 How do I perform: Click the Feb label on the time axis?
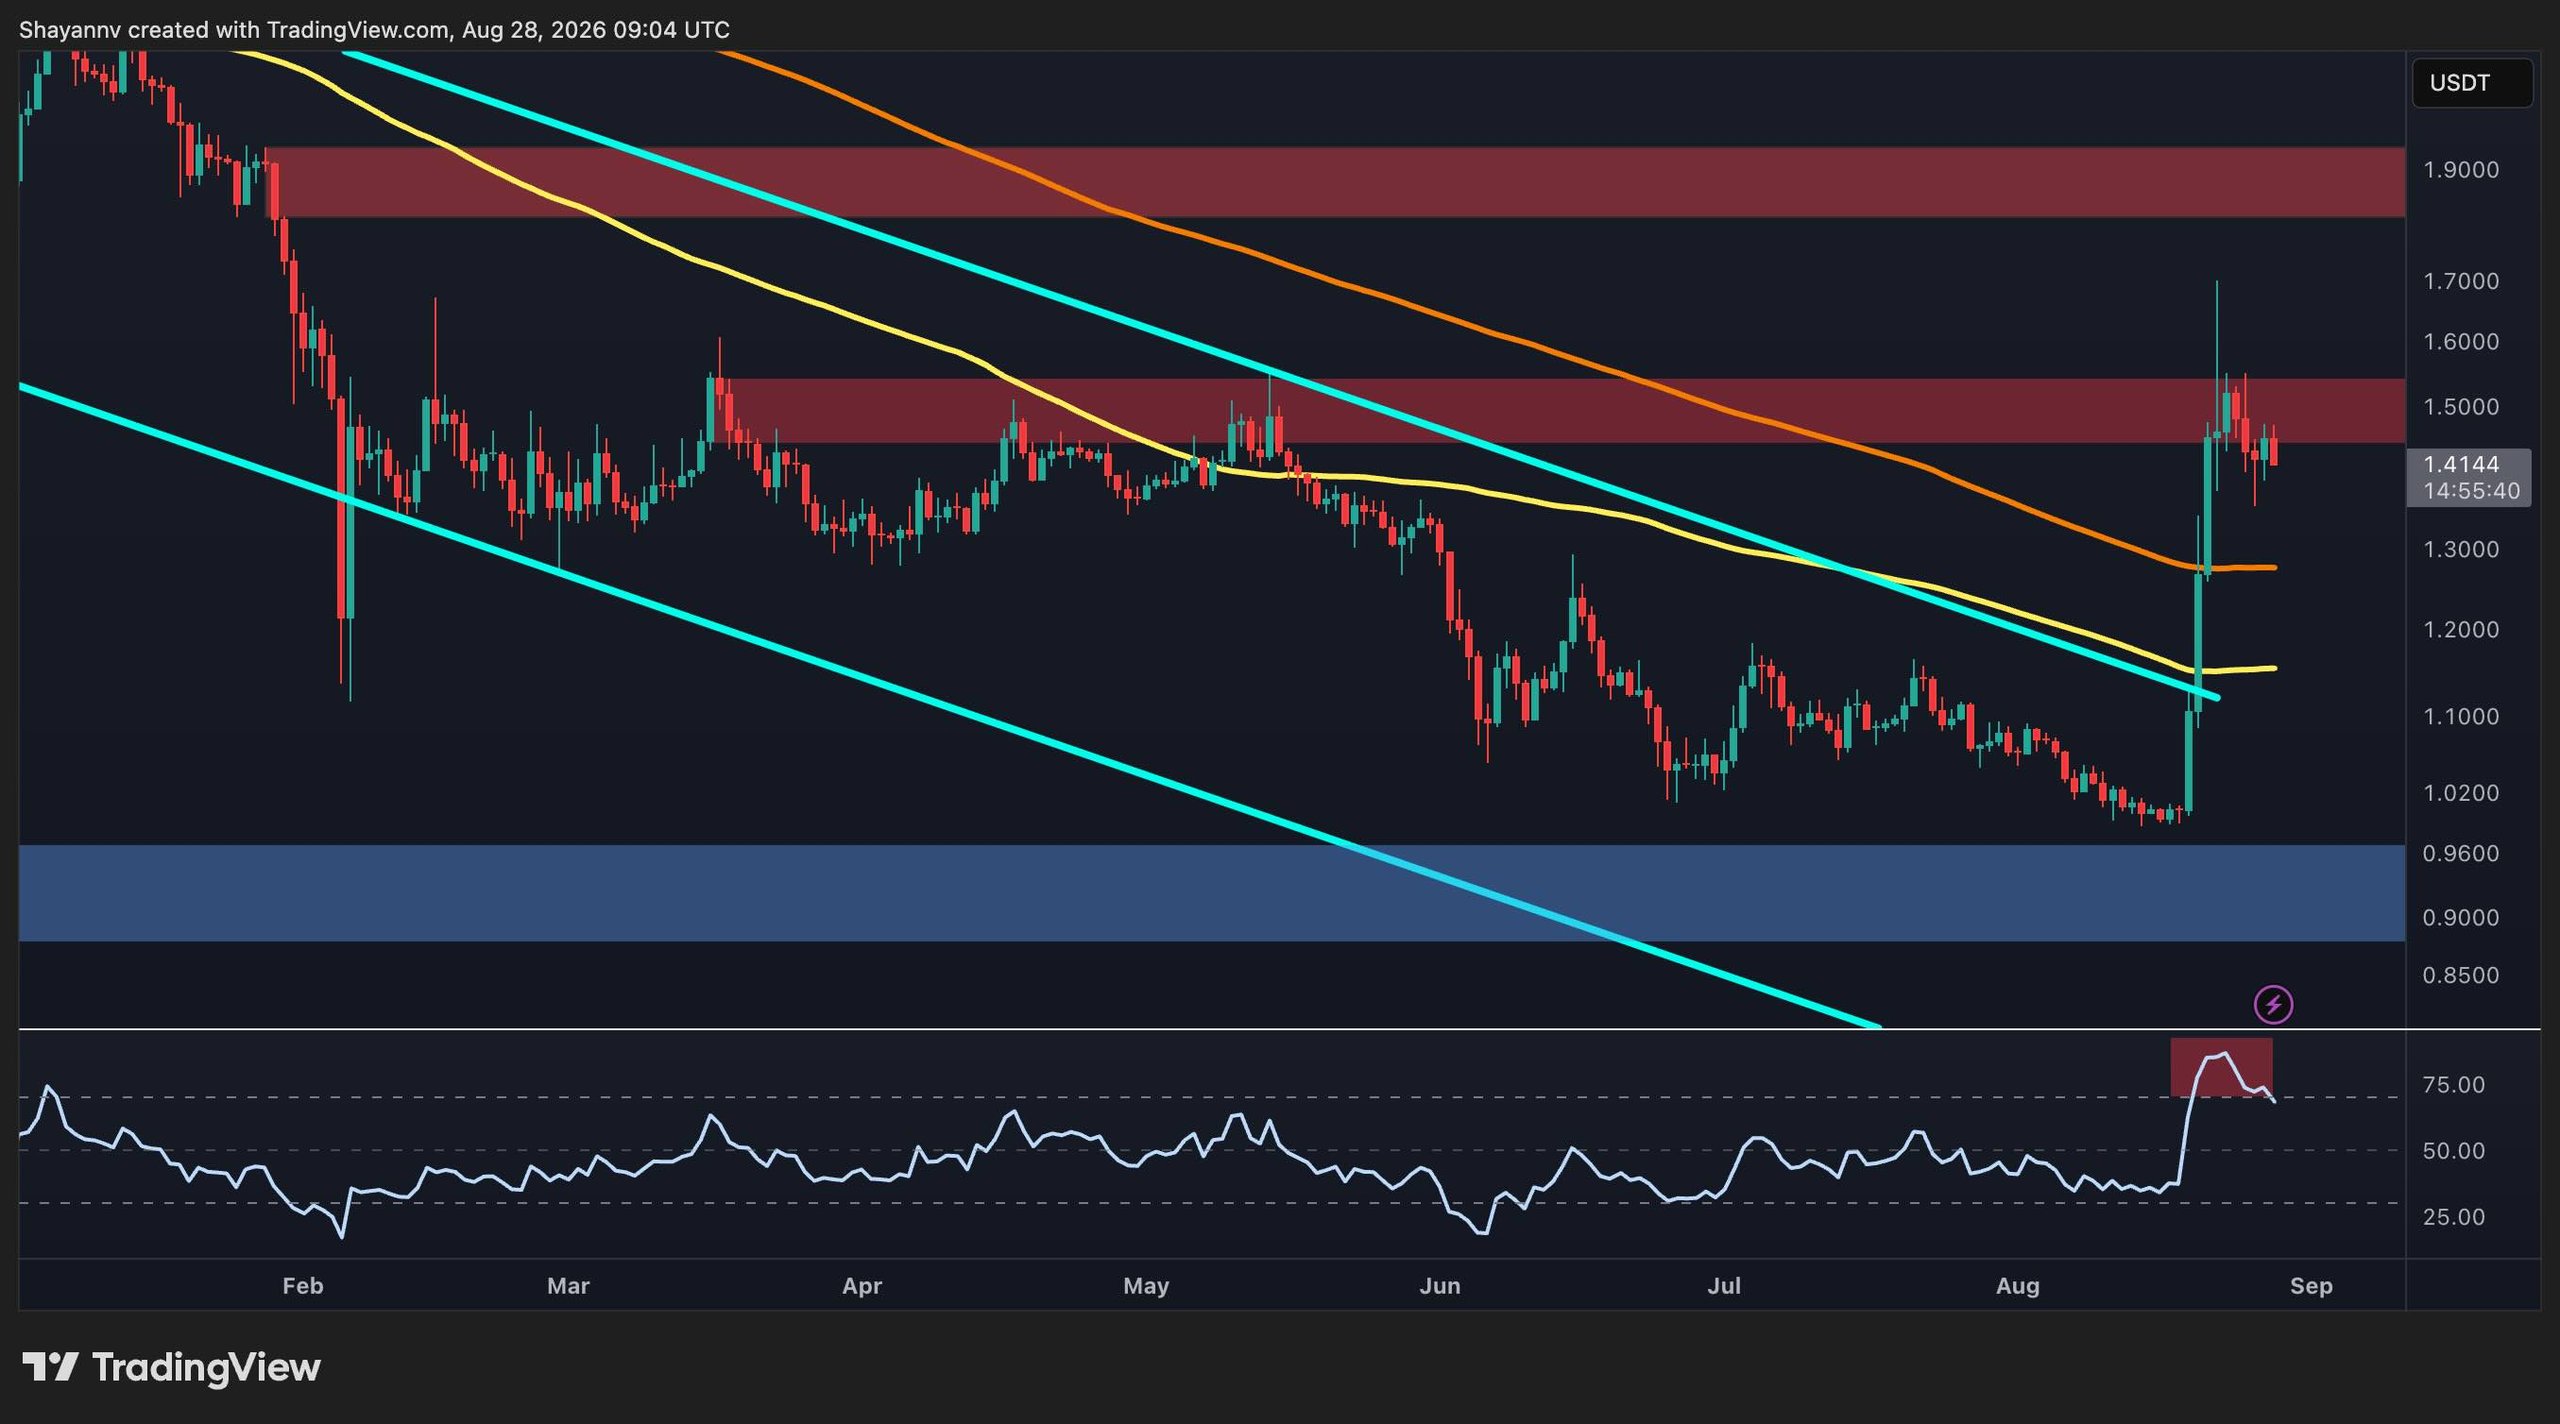click(303, 1285)
